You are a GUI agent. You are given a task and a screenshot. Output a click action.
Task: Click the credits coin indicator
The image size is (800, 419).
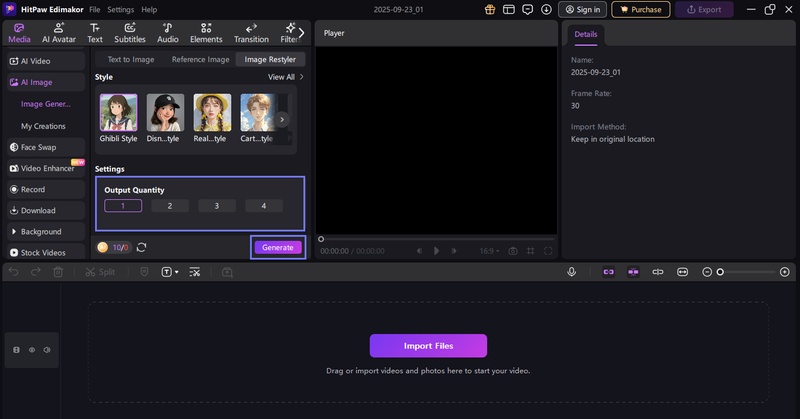[x=113, y=248]
